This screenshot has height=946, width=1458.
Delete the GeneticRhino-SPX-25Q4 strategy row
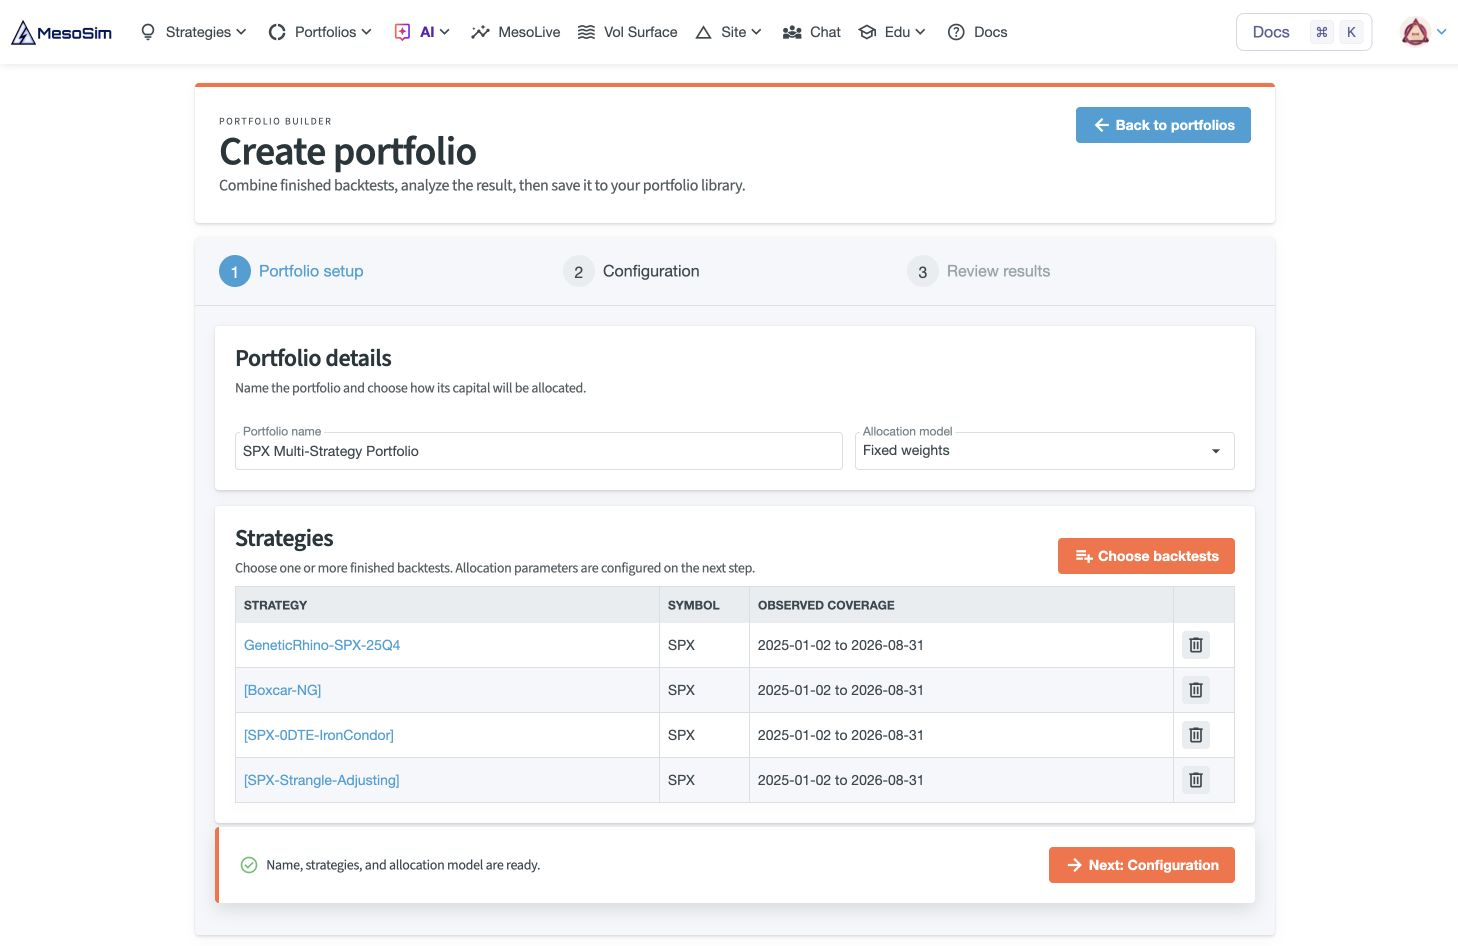point(1195,645)
